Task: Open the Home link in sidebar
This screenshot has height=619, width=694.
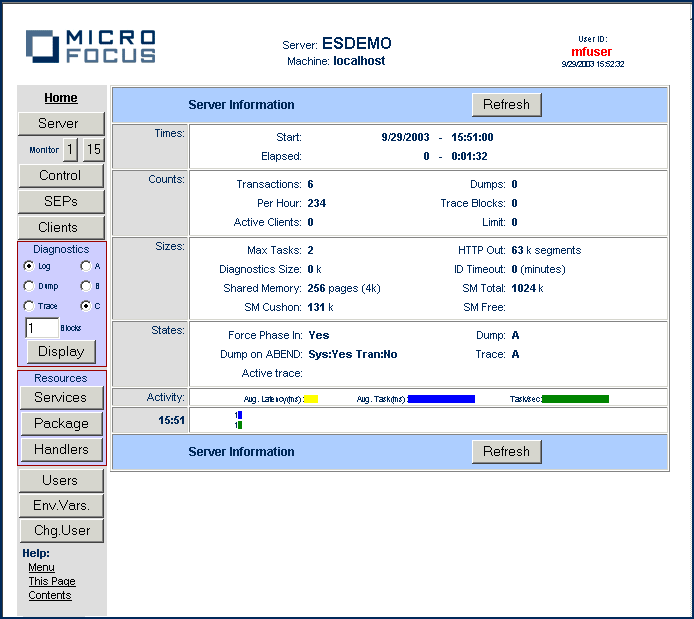Action: coord(61,98)
